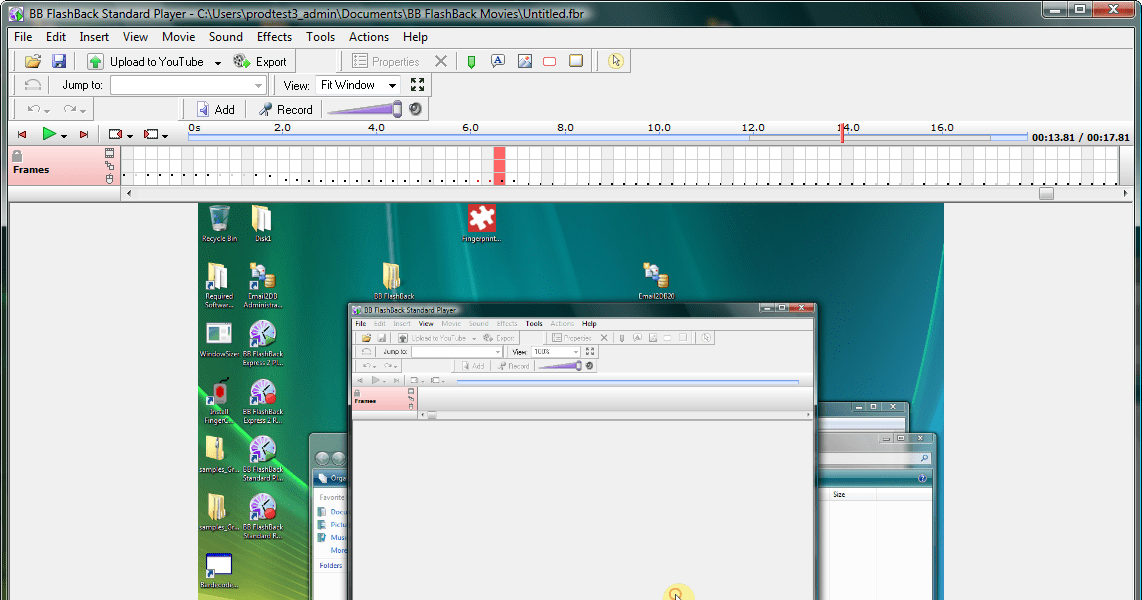Click the Open file folder icon
Screen dimensions: 1142x600
tap(33, 62)
